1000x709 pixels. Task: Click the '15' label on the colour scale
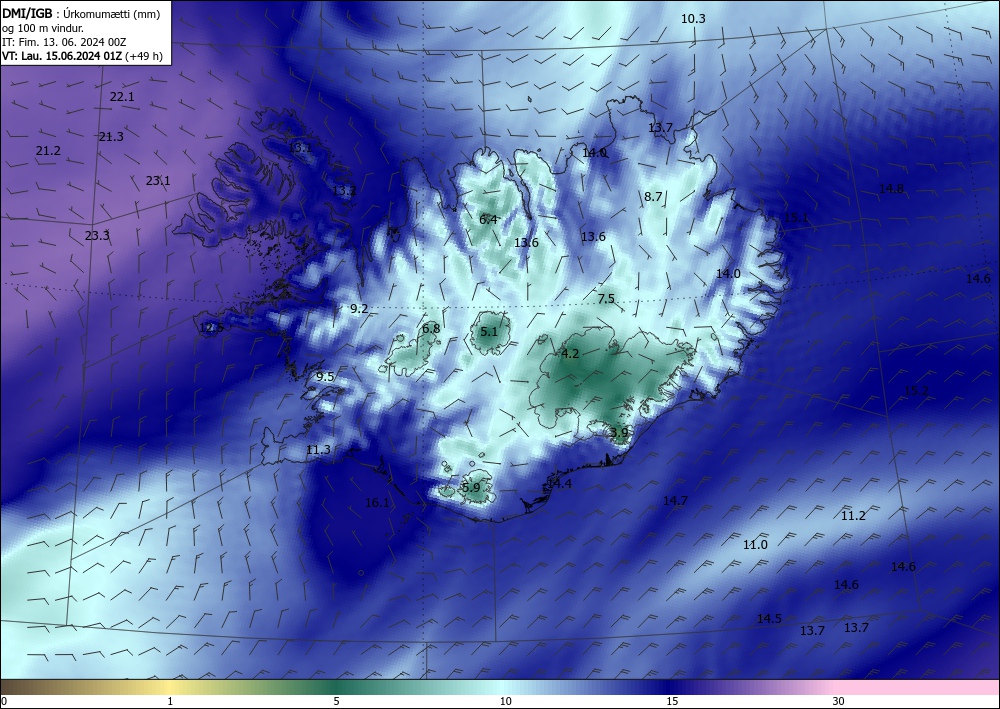(x=672, y=702)
